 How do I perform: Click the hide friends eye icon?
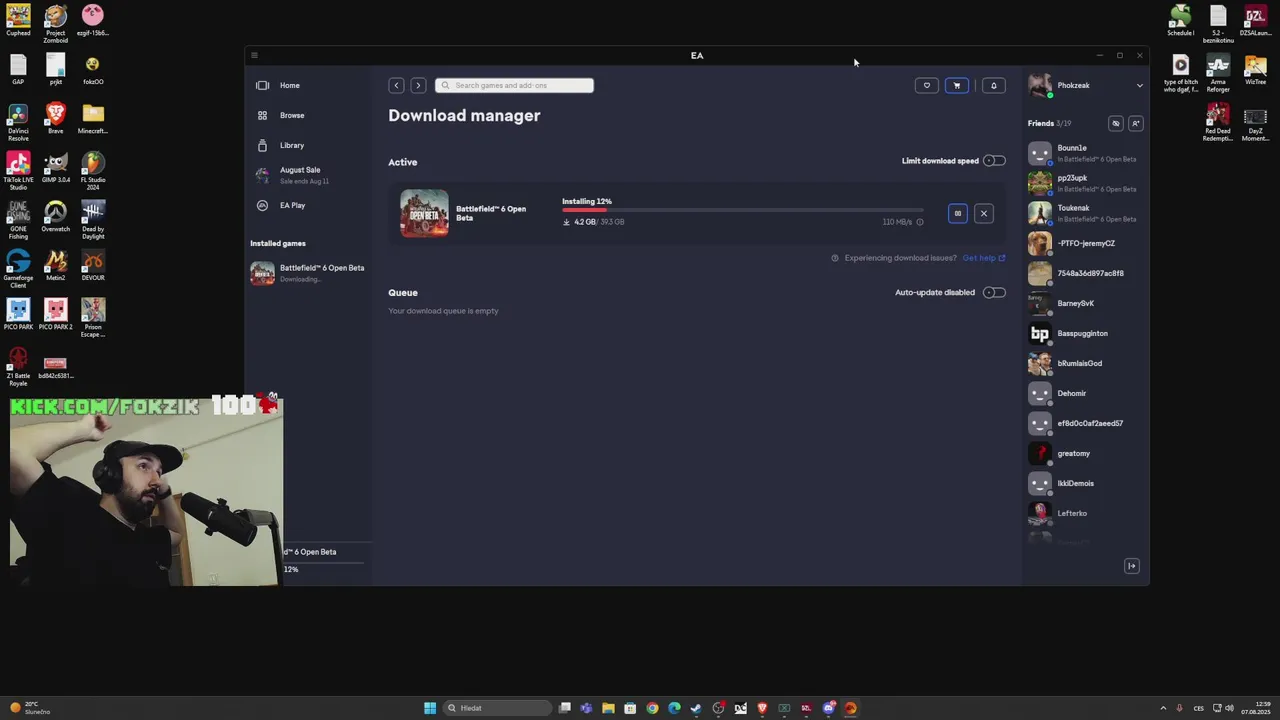1116,124
